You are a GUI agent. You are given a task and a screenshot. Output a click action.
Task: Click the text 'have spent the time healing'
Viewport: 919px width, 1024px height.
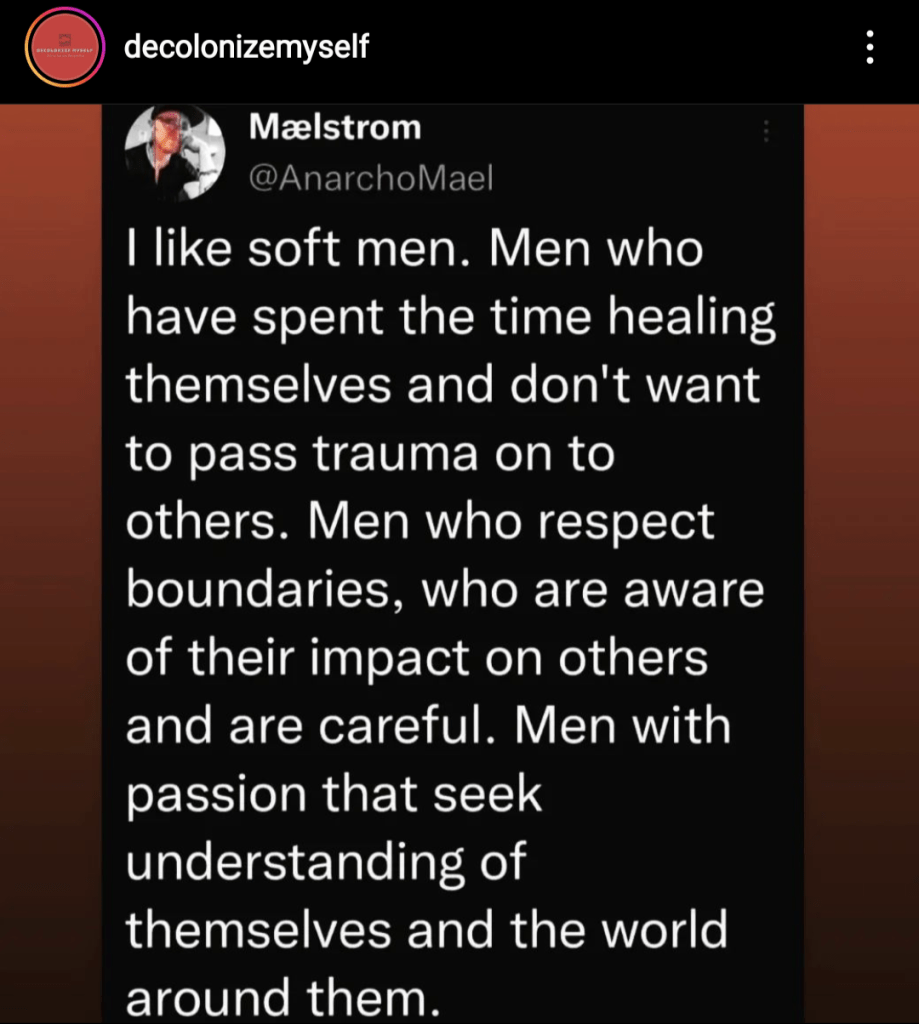coord(451,318)
